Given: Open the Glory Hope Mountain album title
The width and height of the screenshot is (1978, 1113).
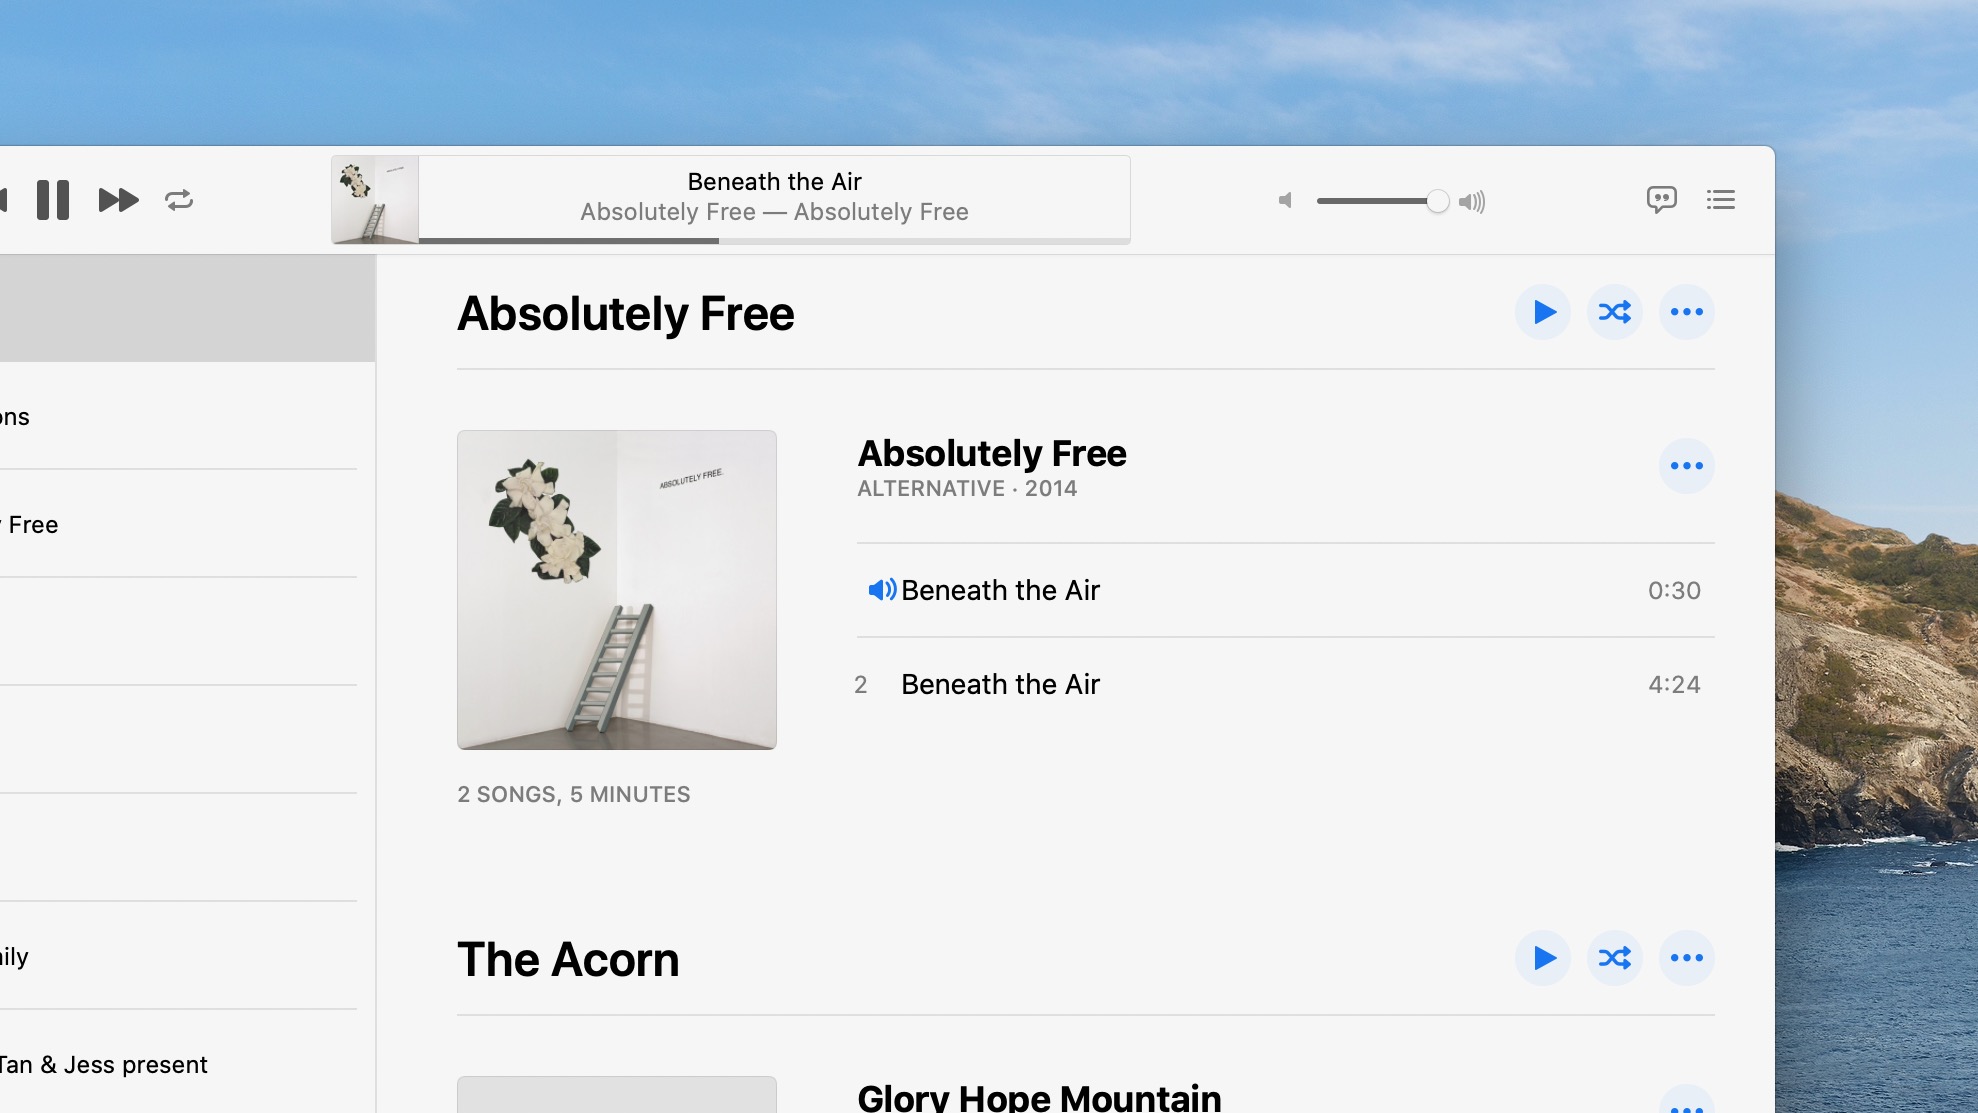Looking at the screenshot, I should pyautogui.click(x=1039, y=1097).
